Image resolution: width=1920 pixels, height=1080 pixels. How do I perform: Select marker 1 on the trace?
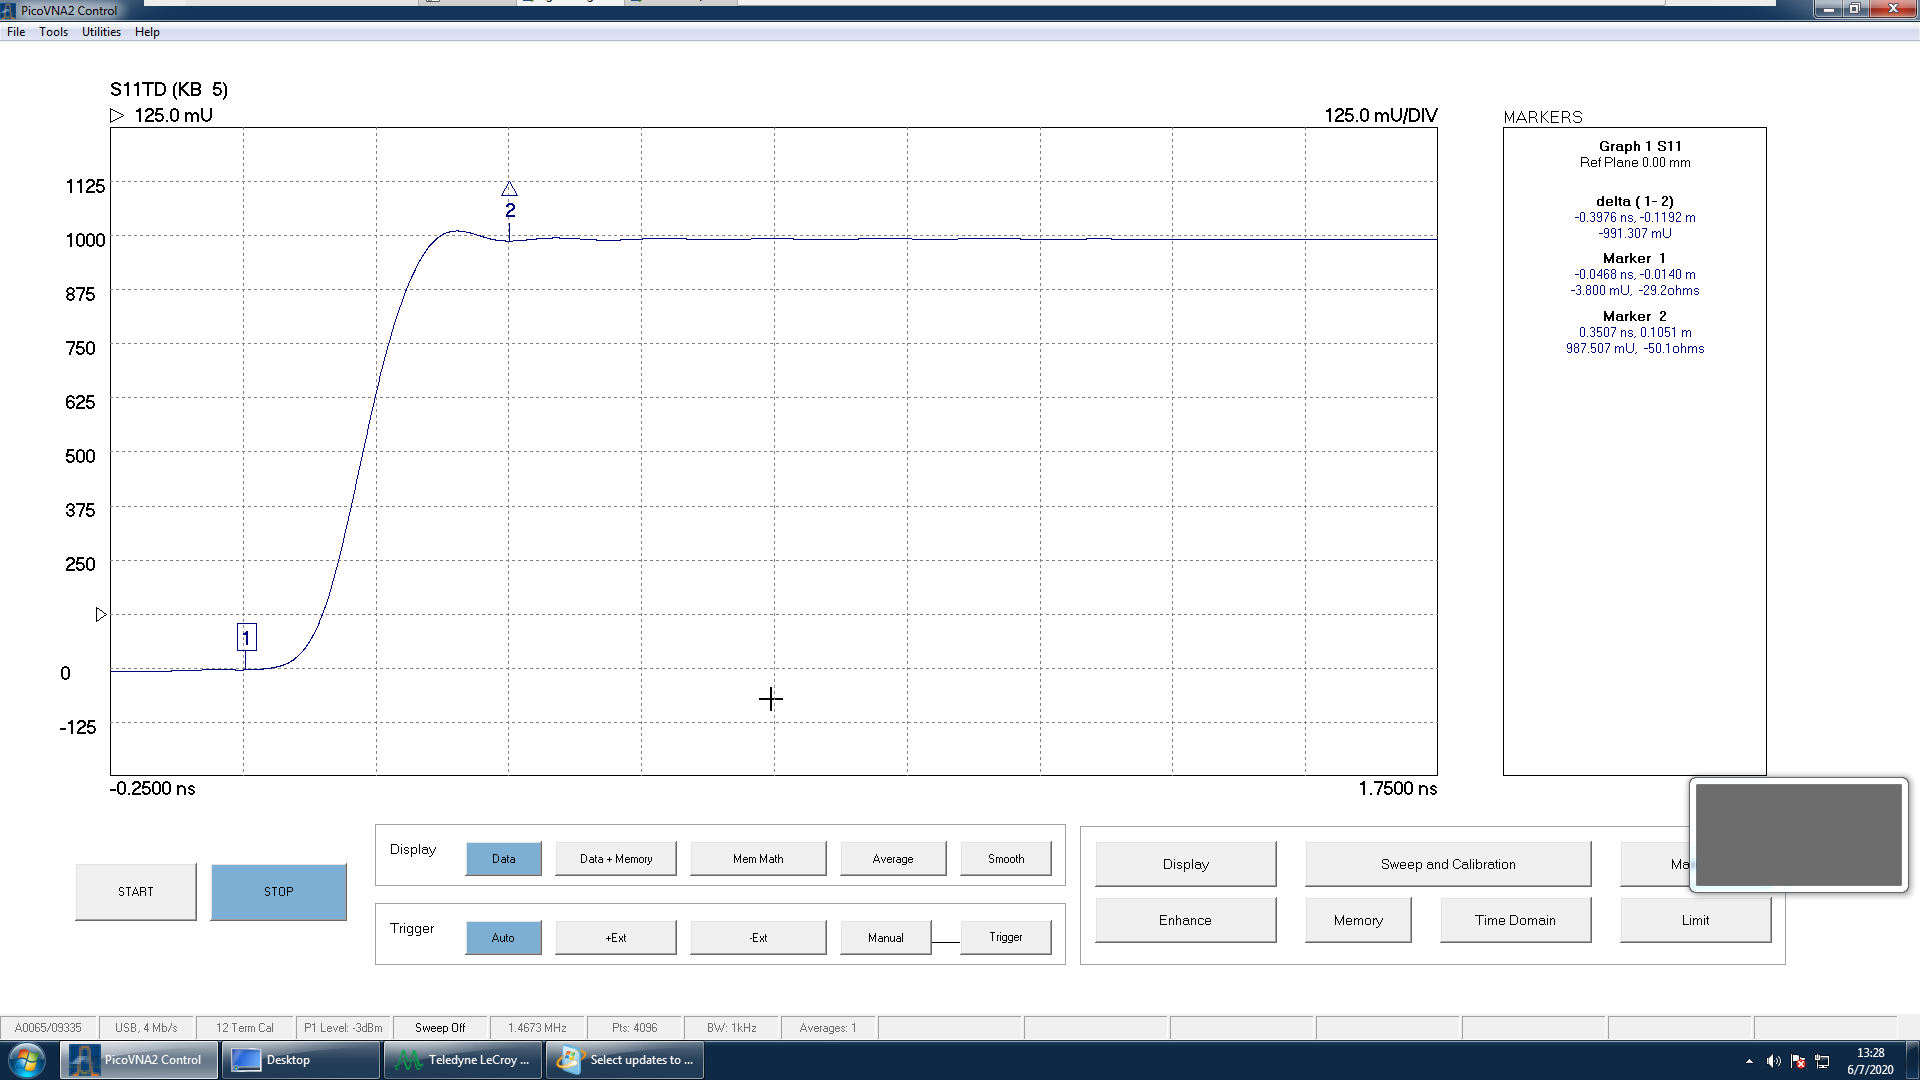point(246,637)
